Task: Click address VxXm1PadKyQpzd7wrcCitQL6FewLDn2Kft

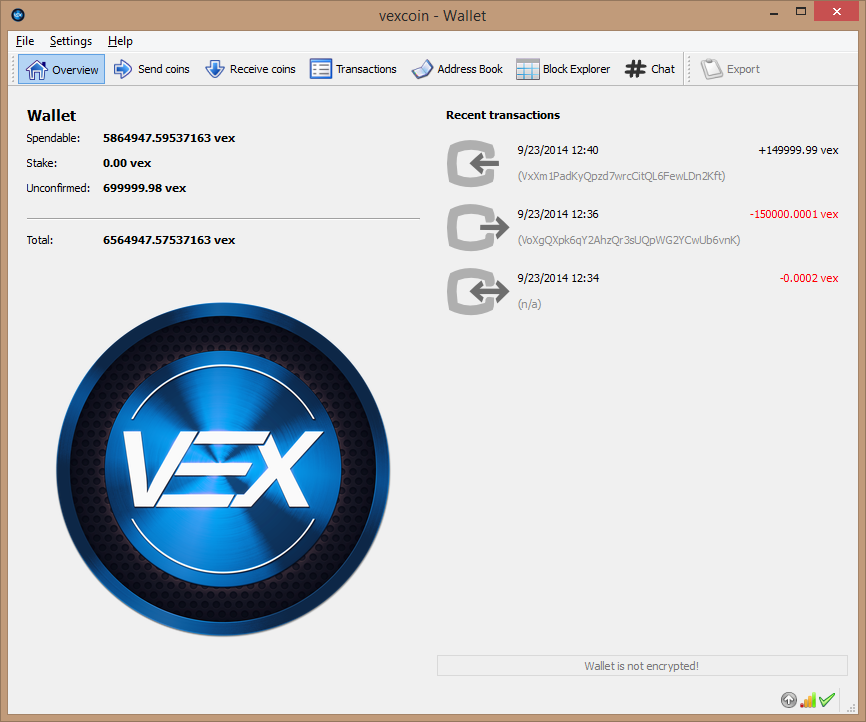Action: click(x=621, y=176)
